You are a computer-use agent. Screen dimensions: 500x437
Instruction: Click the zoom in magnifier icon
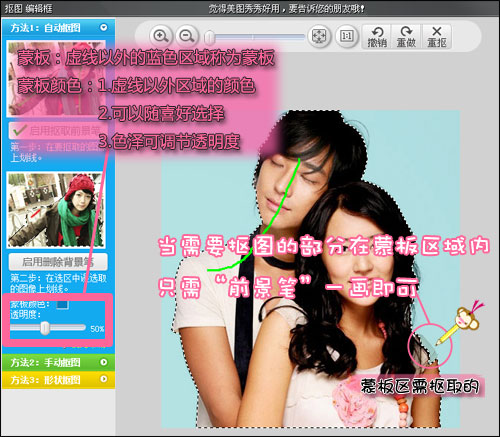pos(161,36)
